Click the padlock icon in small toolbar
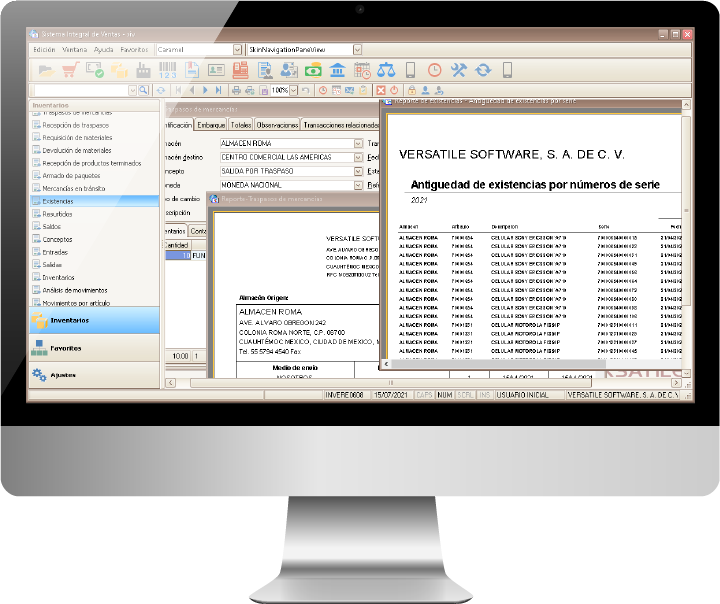Screen dimensions: 720x604 (x=411, y=90)
